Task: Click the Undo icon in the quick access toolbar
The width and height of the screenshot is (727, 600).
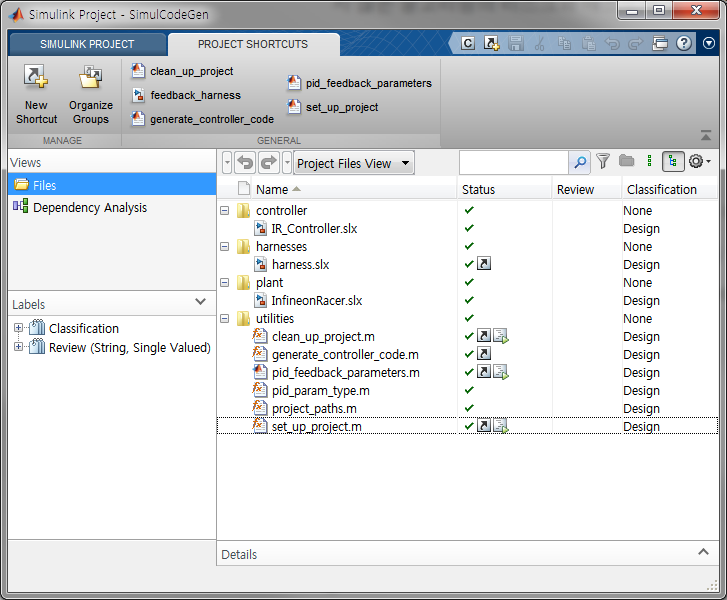Action: (612, 44)
